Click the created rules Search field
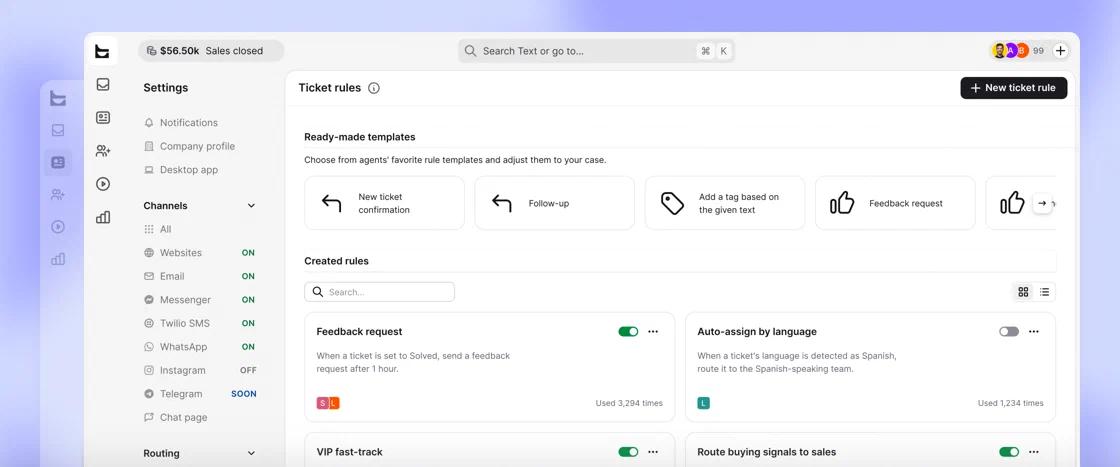The width and height of the screenshot is (1120, 467). click(379, 292)
